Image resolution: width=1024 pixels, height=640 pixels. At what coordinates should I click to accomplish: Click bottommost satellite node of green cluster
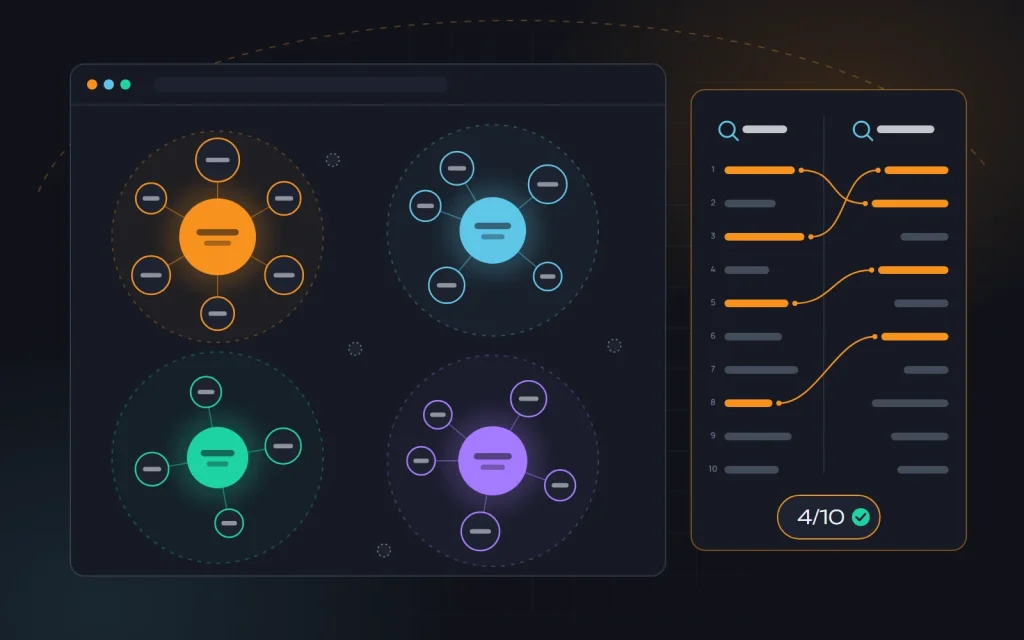click(x=229, y=523)
